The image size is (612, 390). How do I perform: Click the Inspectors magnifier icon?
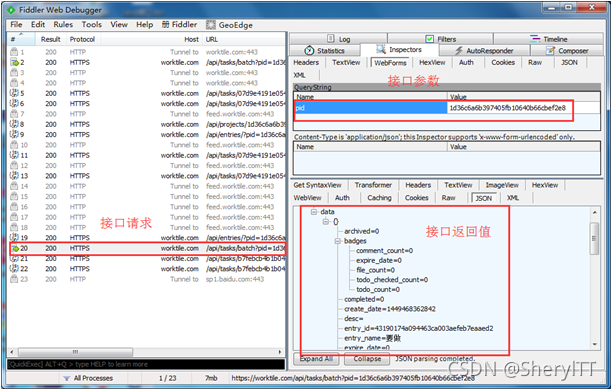[381, 49]
